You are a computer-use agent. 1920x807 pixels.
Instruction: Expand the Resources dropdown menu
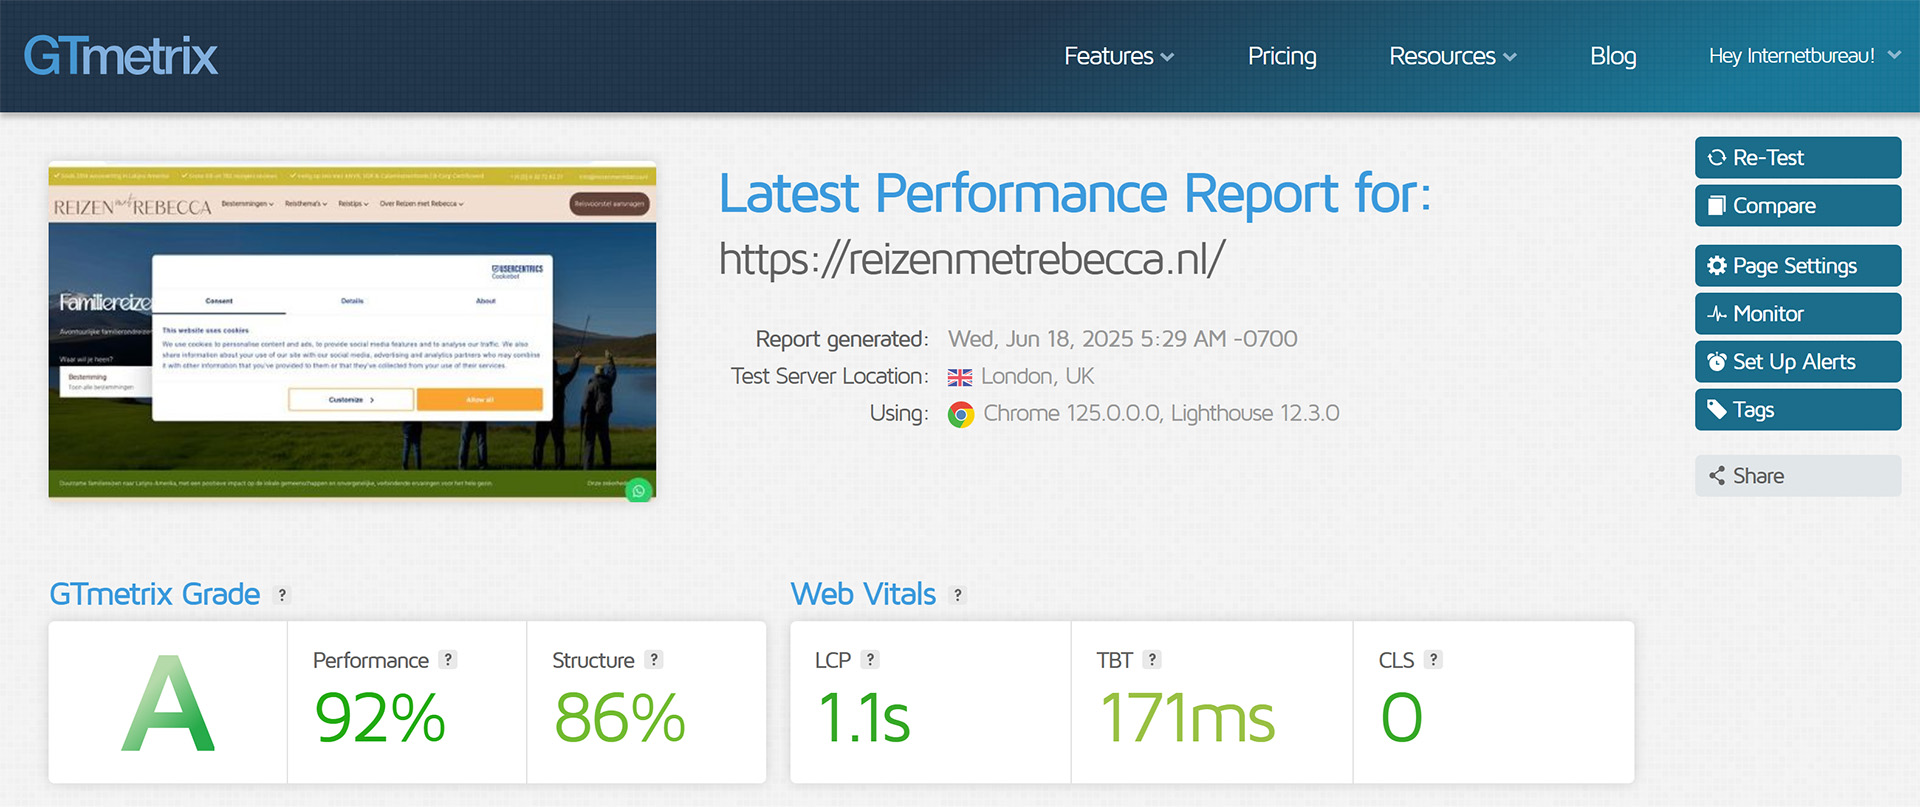(1453, 56)
